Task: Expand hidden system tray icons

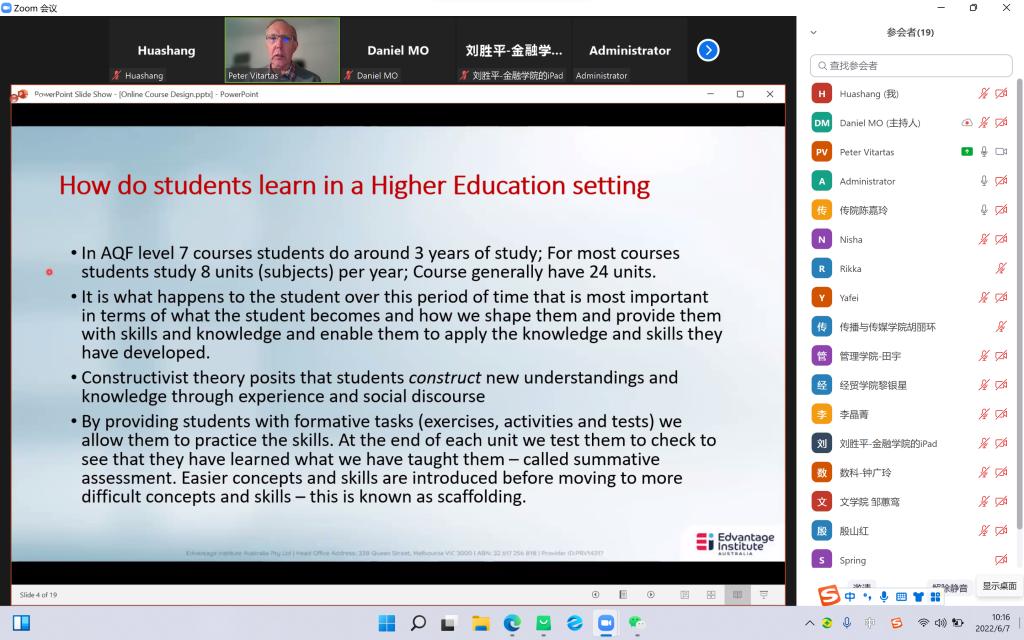Action: (x=809, y=623)
